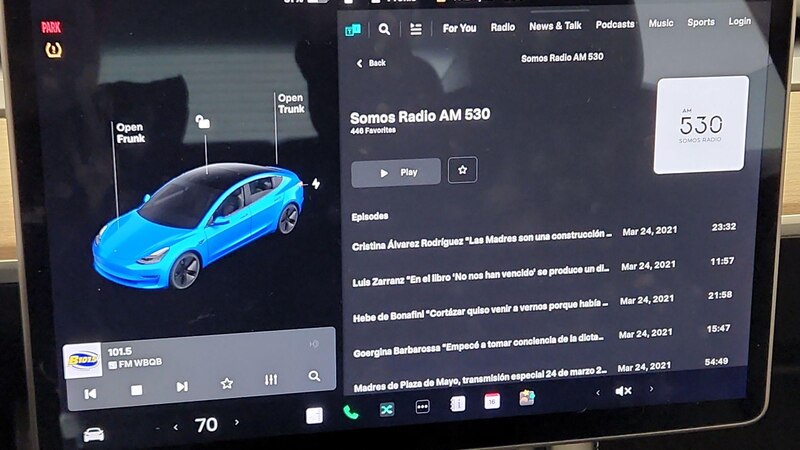Open the audio equalizer settings icon
Image resolution: width=800 pixels, height=450 pixels.
(x=271, y=380)
